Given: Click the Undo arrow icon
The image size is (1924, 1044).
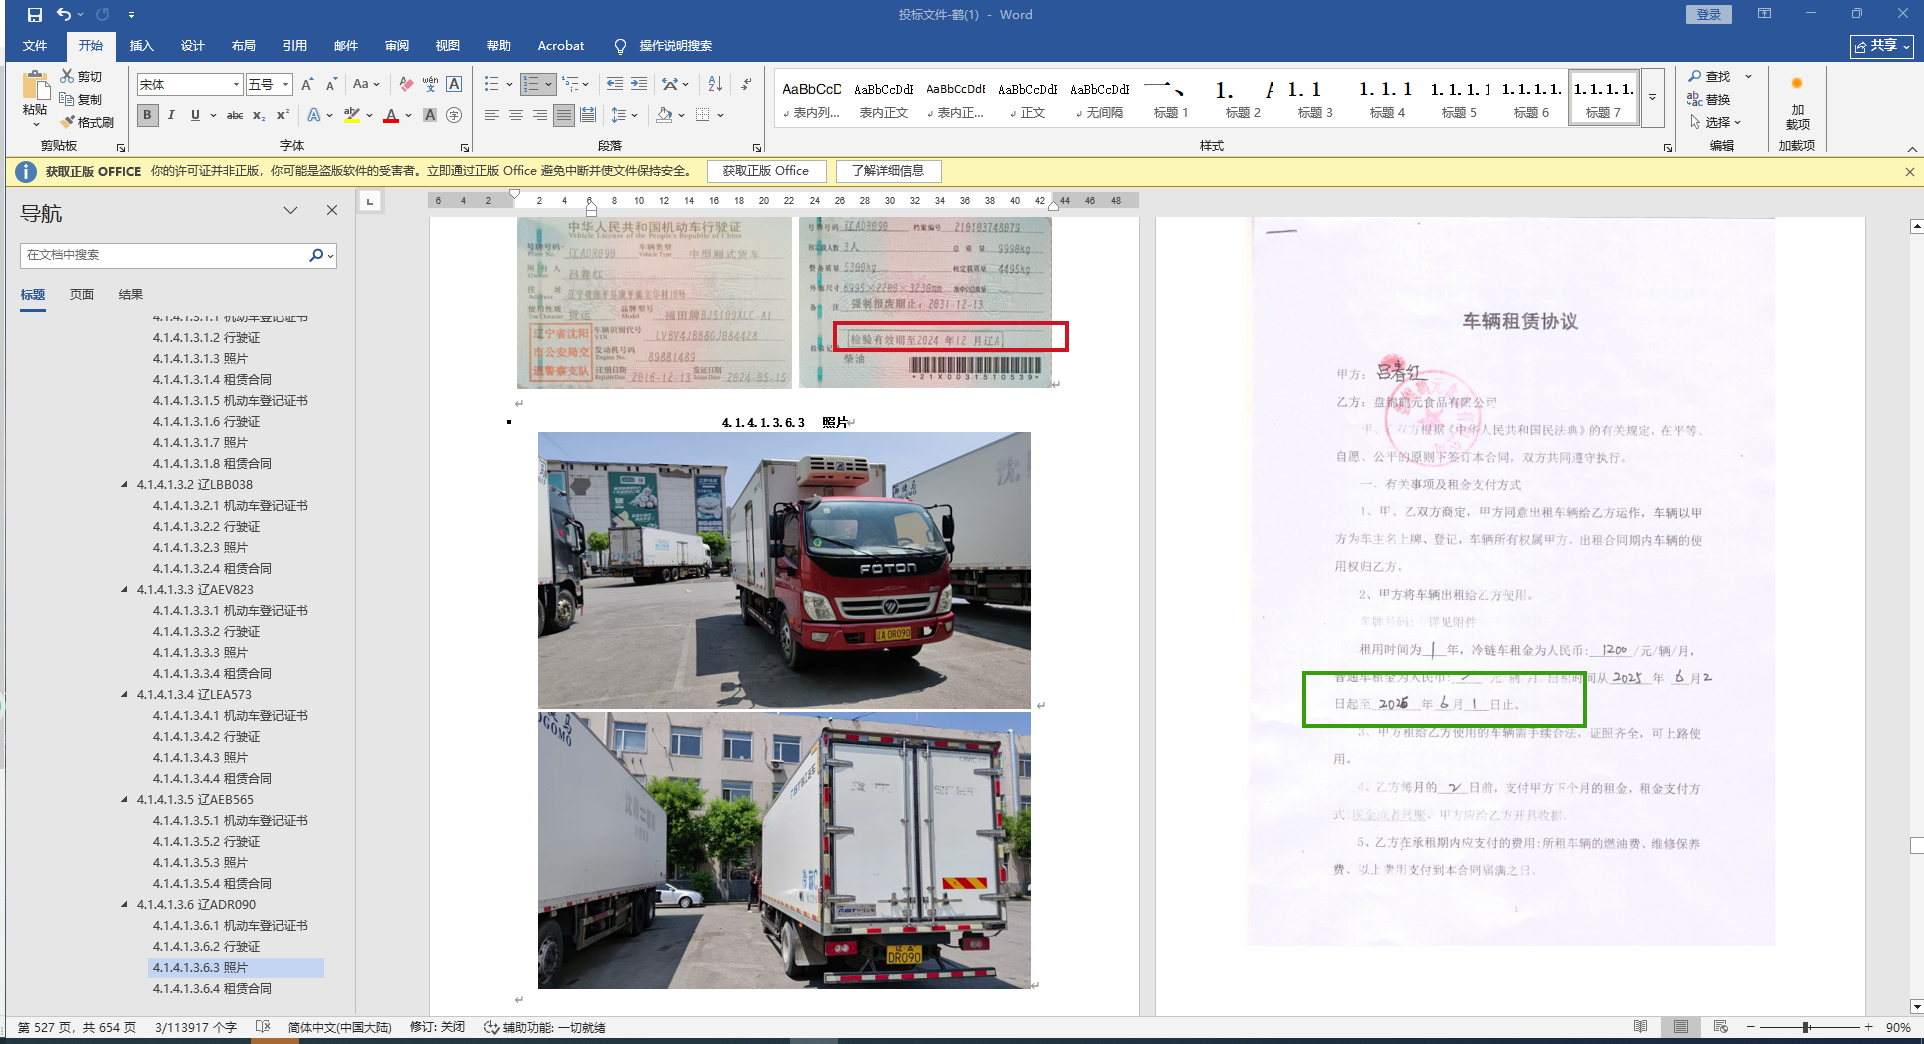Looking at the screenshot, I should pyautogui.click(x=64, y=15).
